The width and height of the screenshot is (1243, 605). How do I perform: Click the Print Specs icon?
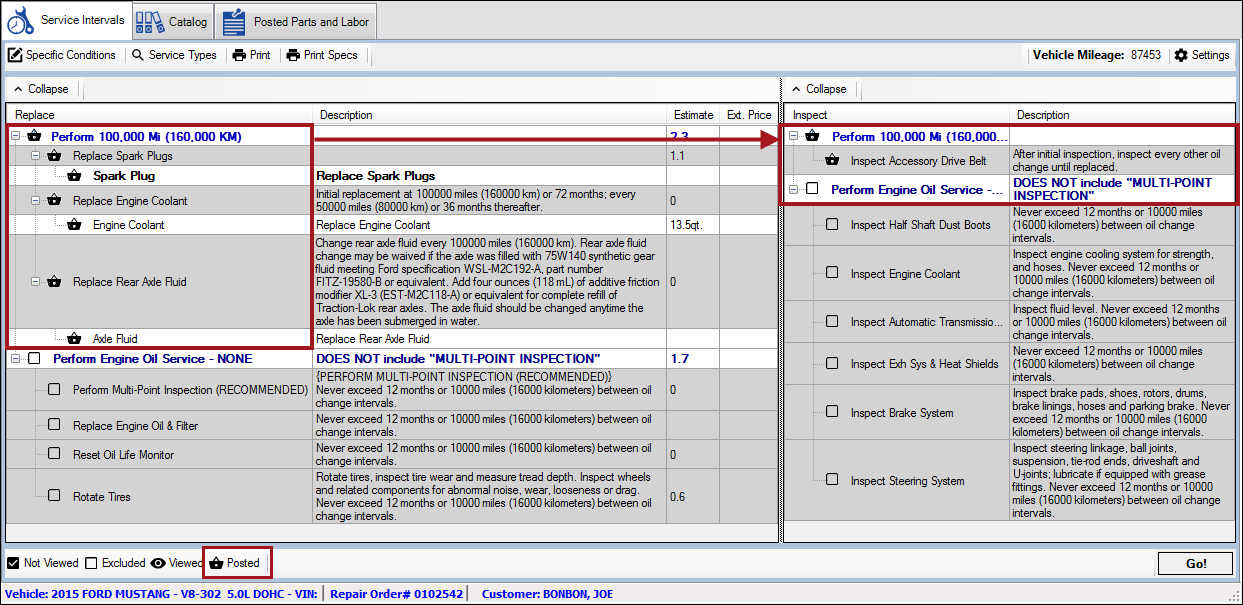click(295, 55)
